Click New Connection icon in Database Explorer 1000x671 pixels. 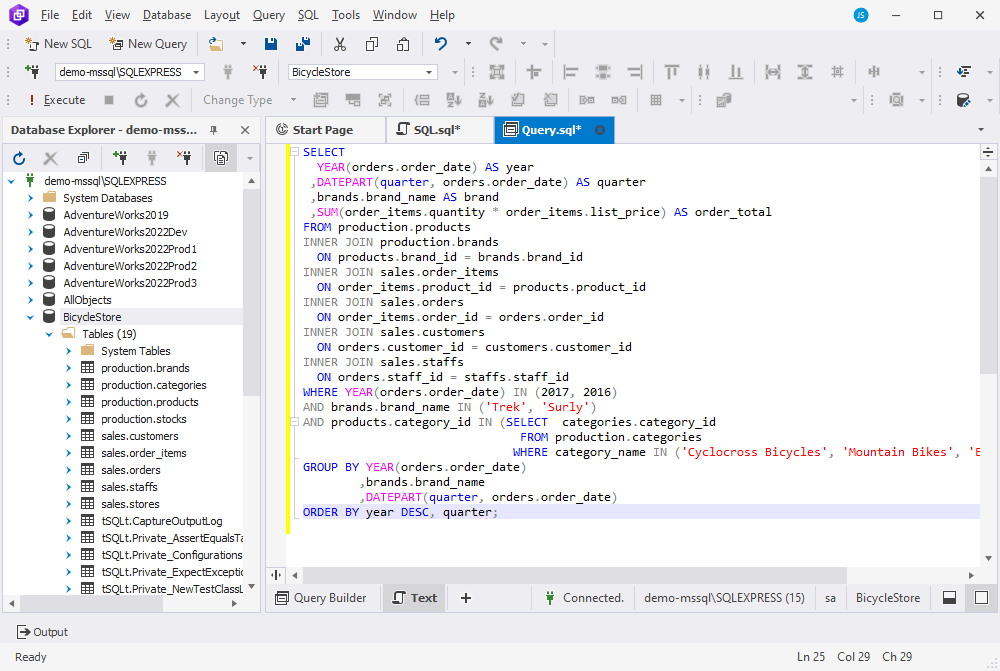coord(121,158)
